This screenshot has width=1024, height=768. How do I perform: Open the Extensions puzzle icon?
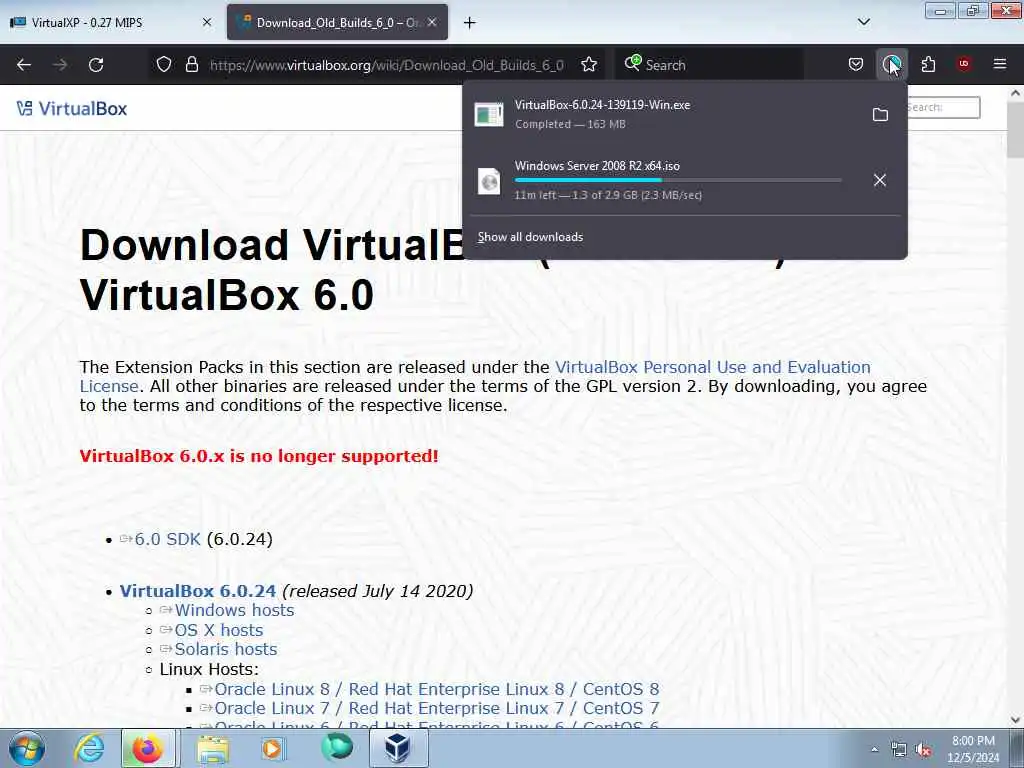pos(928,64)
